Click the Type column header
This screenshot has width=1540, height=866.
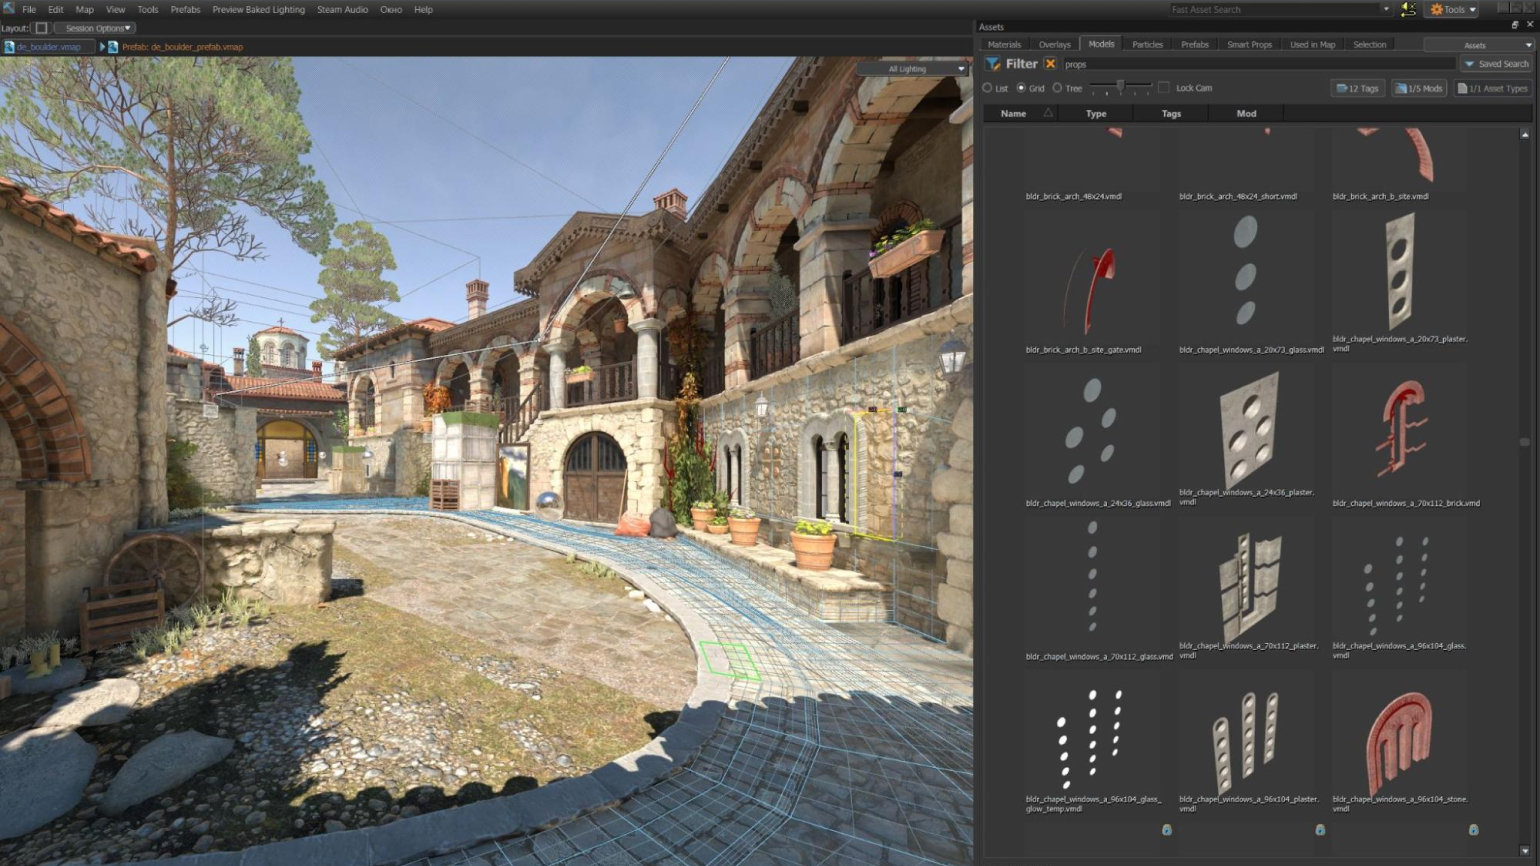1096,114
